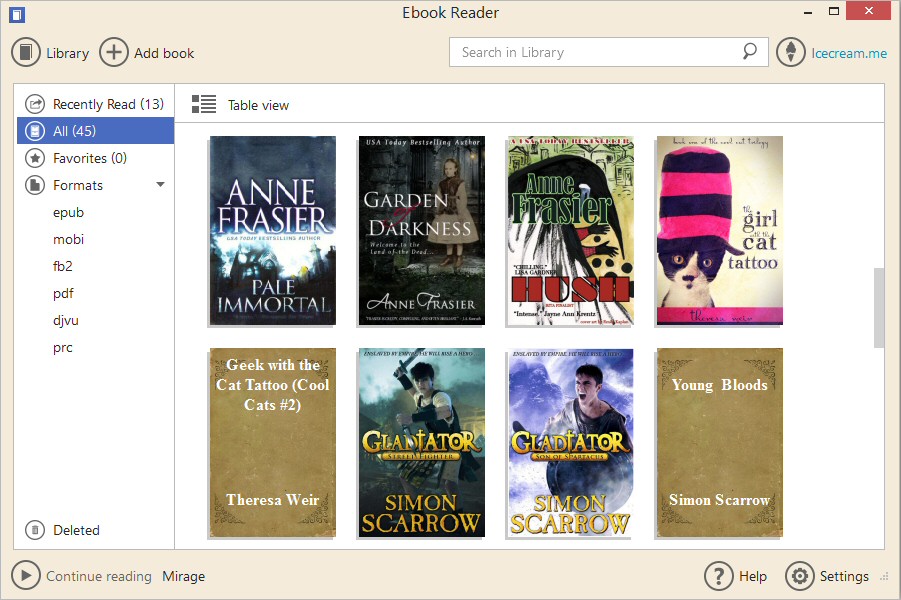Switch to Table view using list icon
This screenshot has width=901, height=600.
point(204,104)
